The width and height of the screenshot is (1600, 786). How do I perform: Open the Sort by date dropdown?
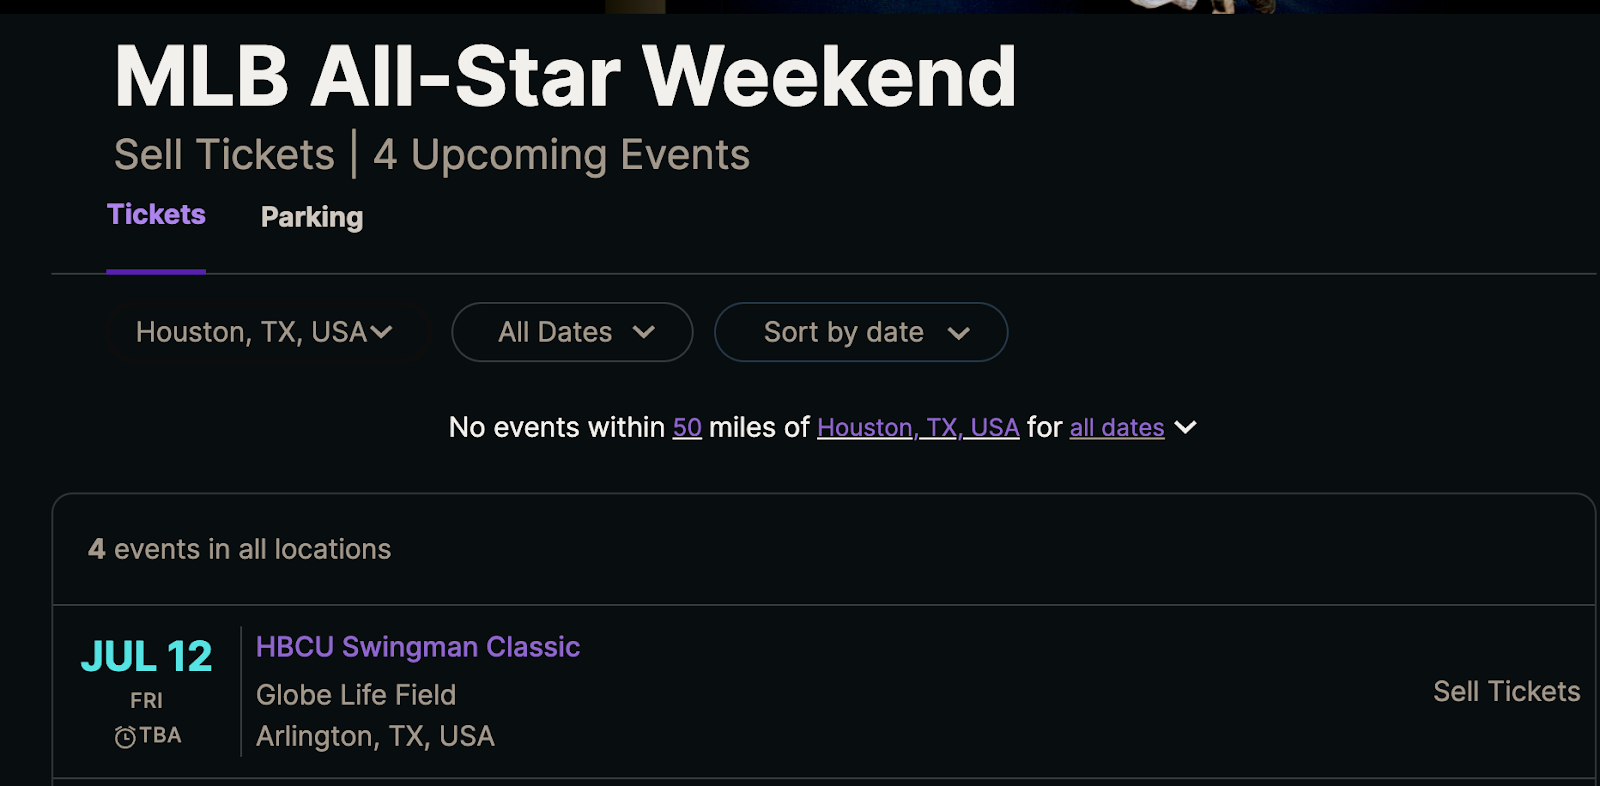[860, 332]
